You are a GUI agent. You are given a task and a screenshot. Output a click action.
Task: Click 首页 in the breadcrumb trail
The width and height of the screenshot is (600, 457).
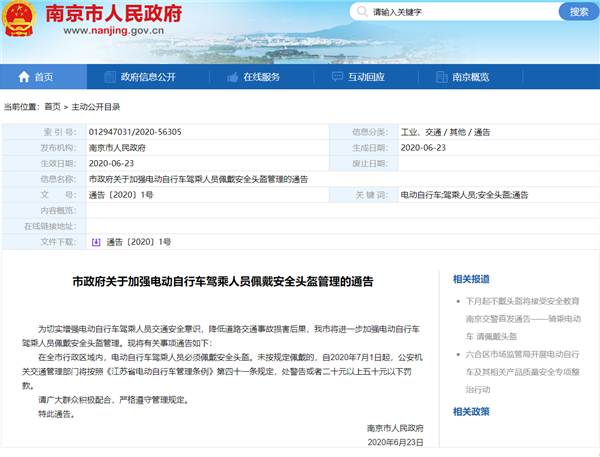(x=52, y=106)
